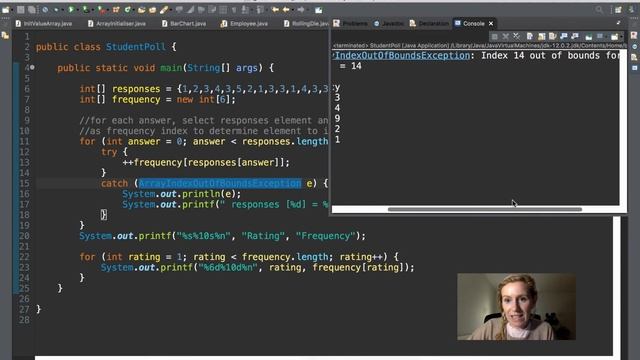
Task: Click the highlighted ArrayIndexOutOfBoundsException text in the editor
Action: [220, 183]
